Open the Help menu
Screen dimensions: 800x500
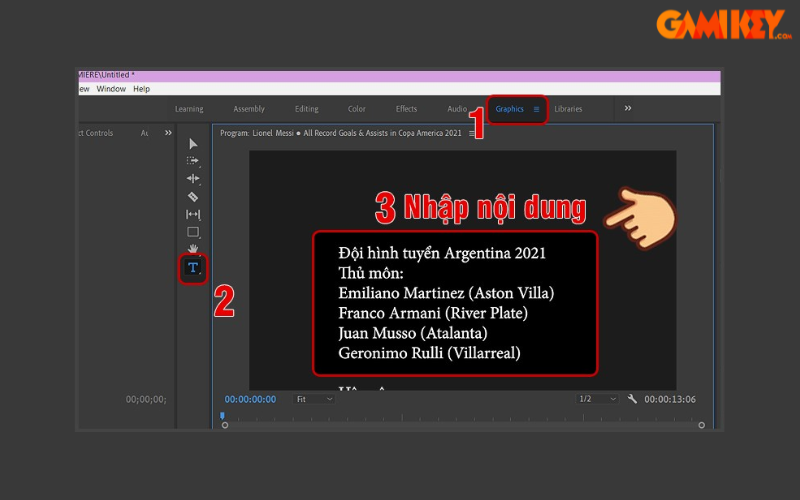[141, 89]
